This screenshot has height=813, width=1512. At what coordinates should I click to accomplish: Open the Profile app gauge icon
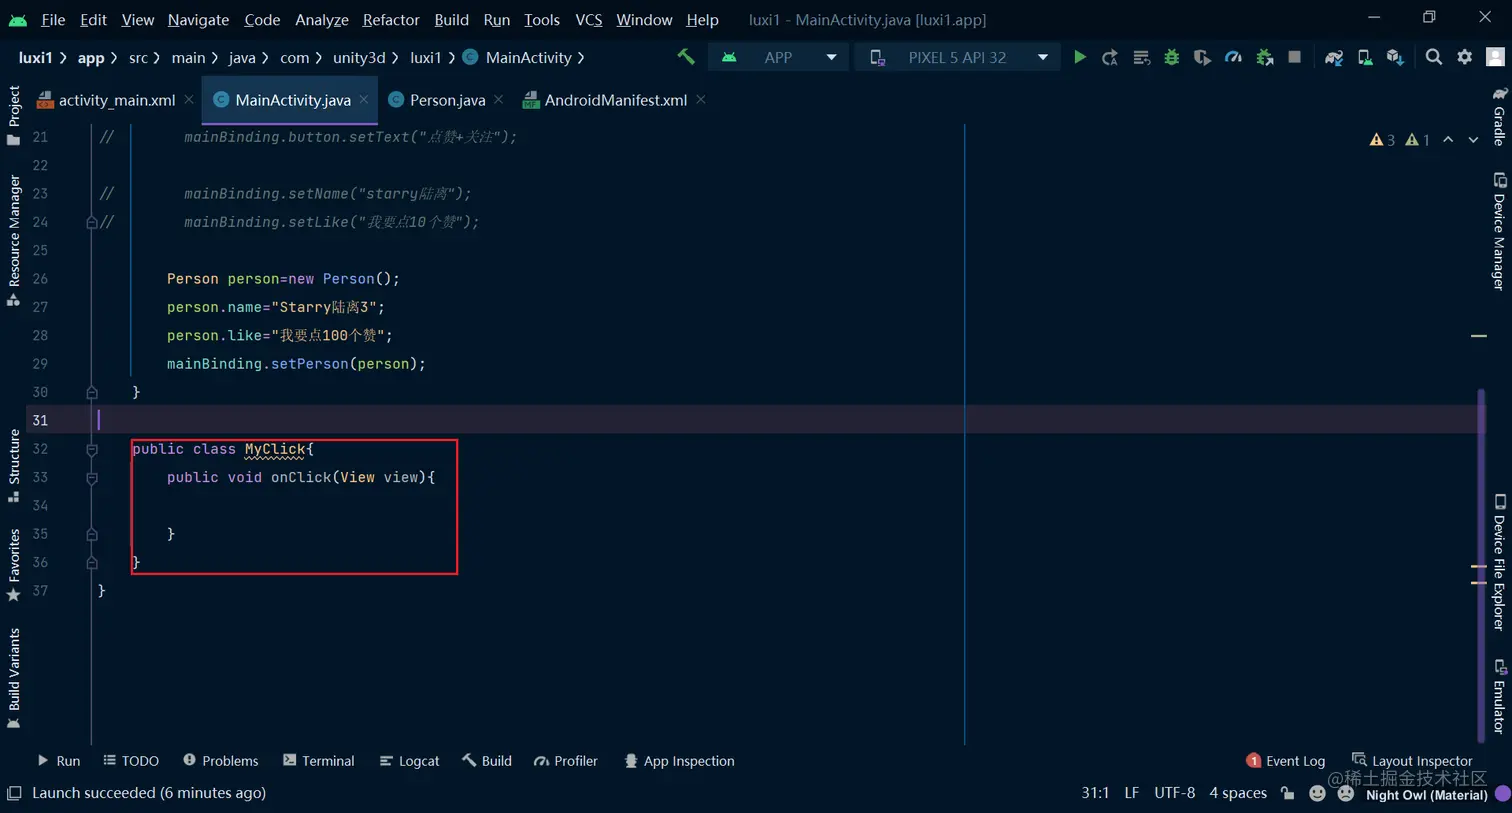1233,57
